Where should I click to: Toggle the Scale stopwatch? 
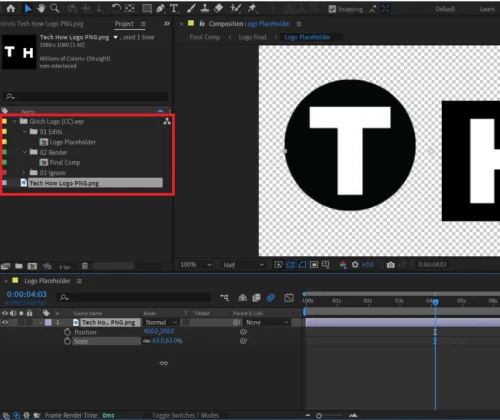pyautogui.click(x=67, y=341)
